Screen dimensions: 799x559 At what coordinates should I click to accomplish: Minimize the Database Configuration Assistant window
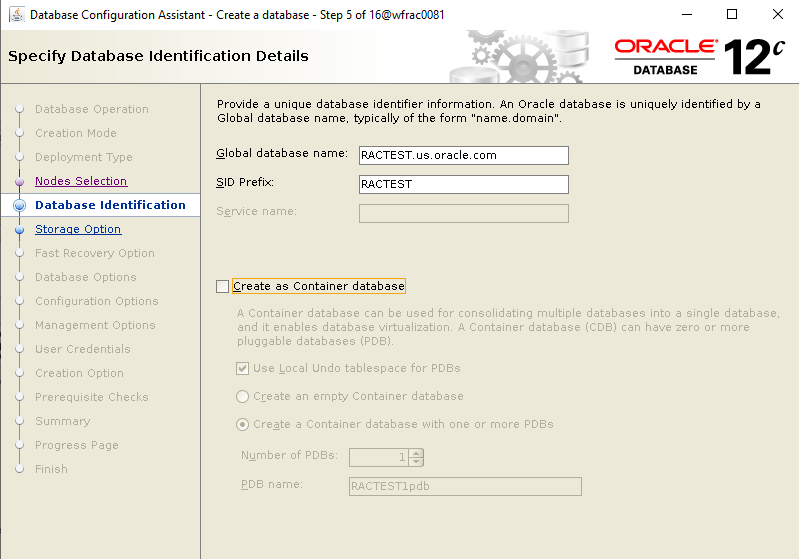tap(687, 14)
